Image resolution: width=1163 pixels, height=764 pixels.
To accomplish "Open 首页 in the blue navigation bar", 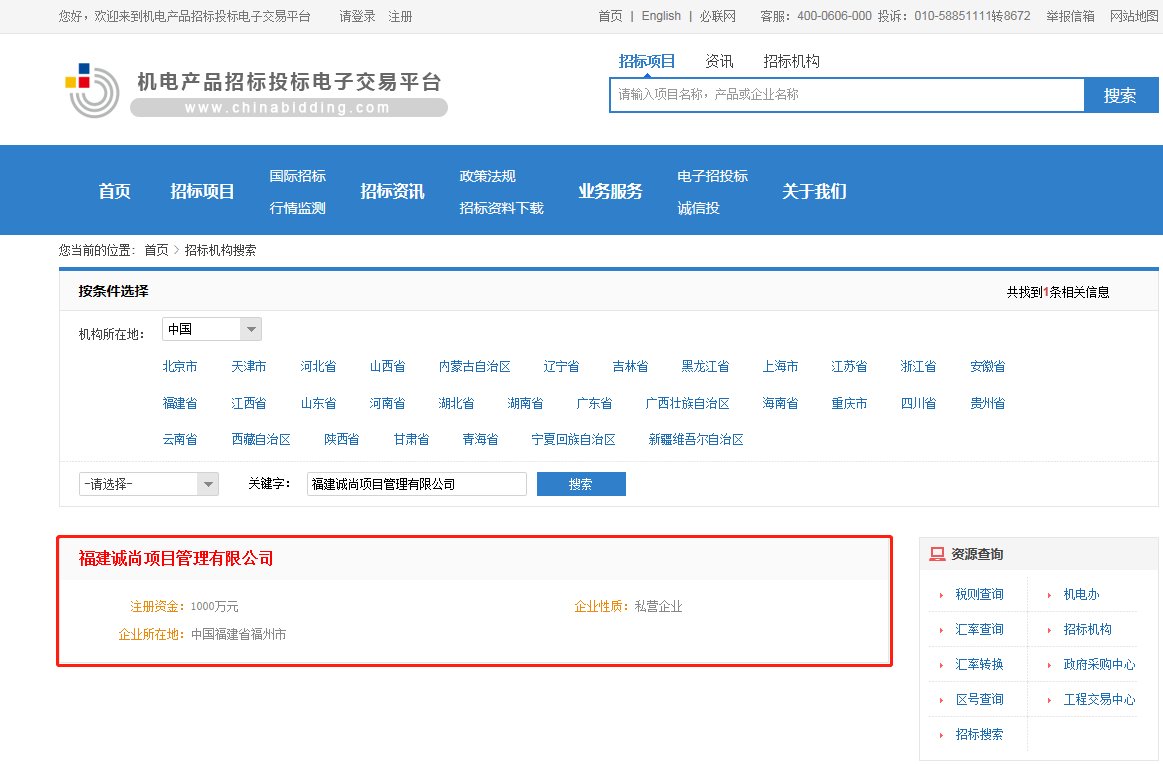I will pyautogui.click(x=114, y=191).
